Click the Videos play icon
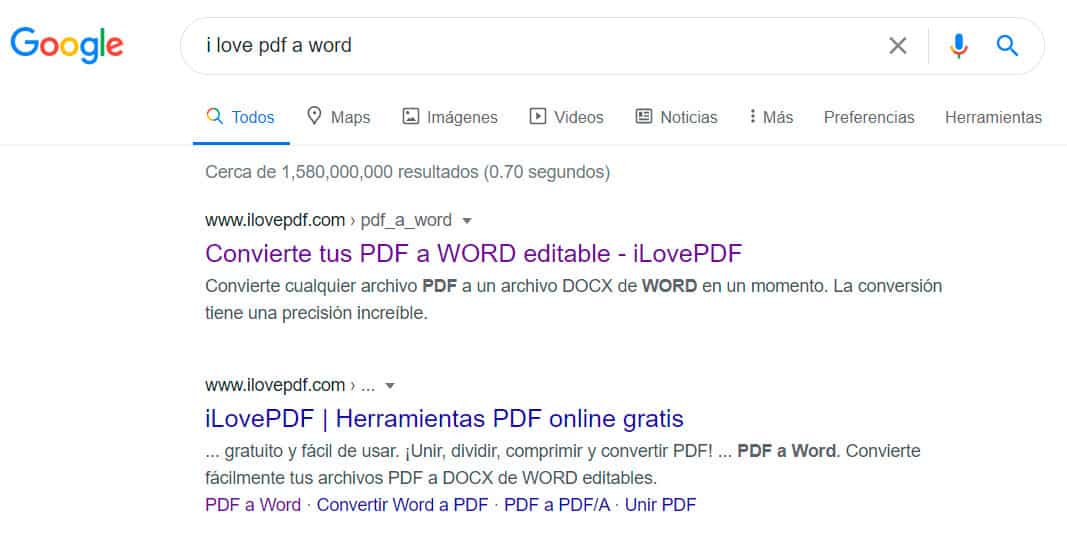This screenshot has width=1067, height=557. click(x=538, y=116)
